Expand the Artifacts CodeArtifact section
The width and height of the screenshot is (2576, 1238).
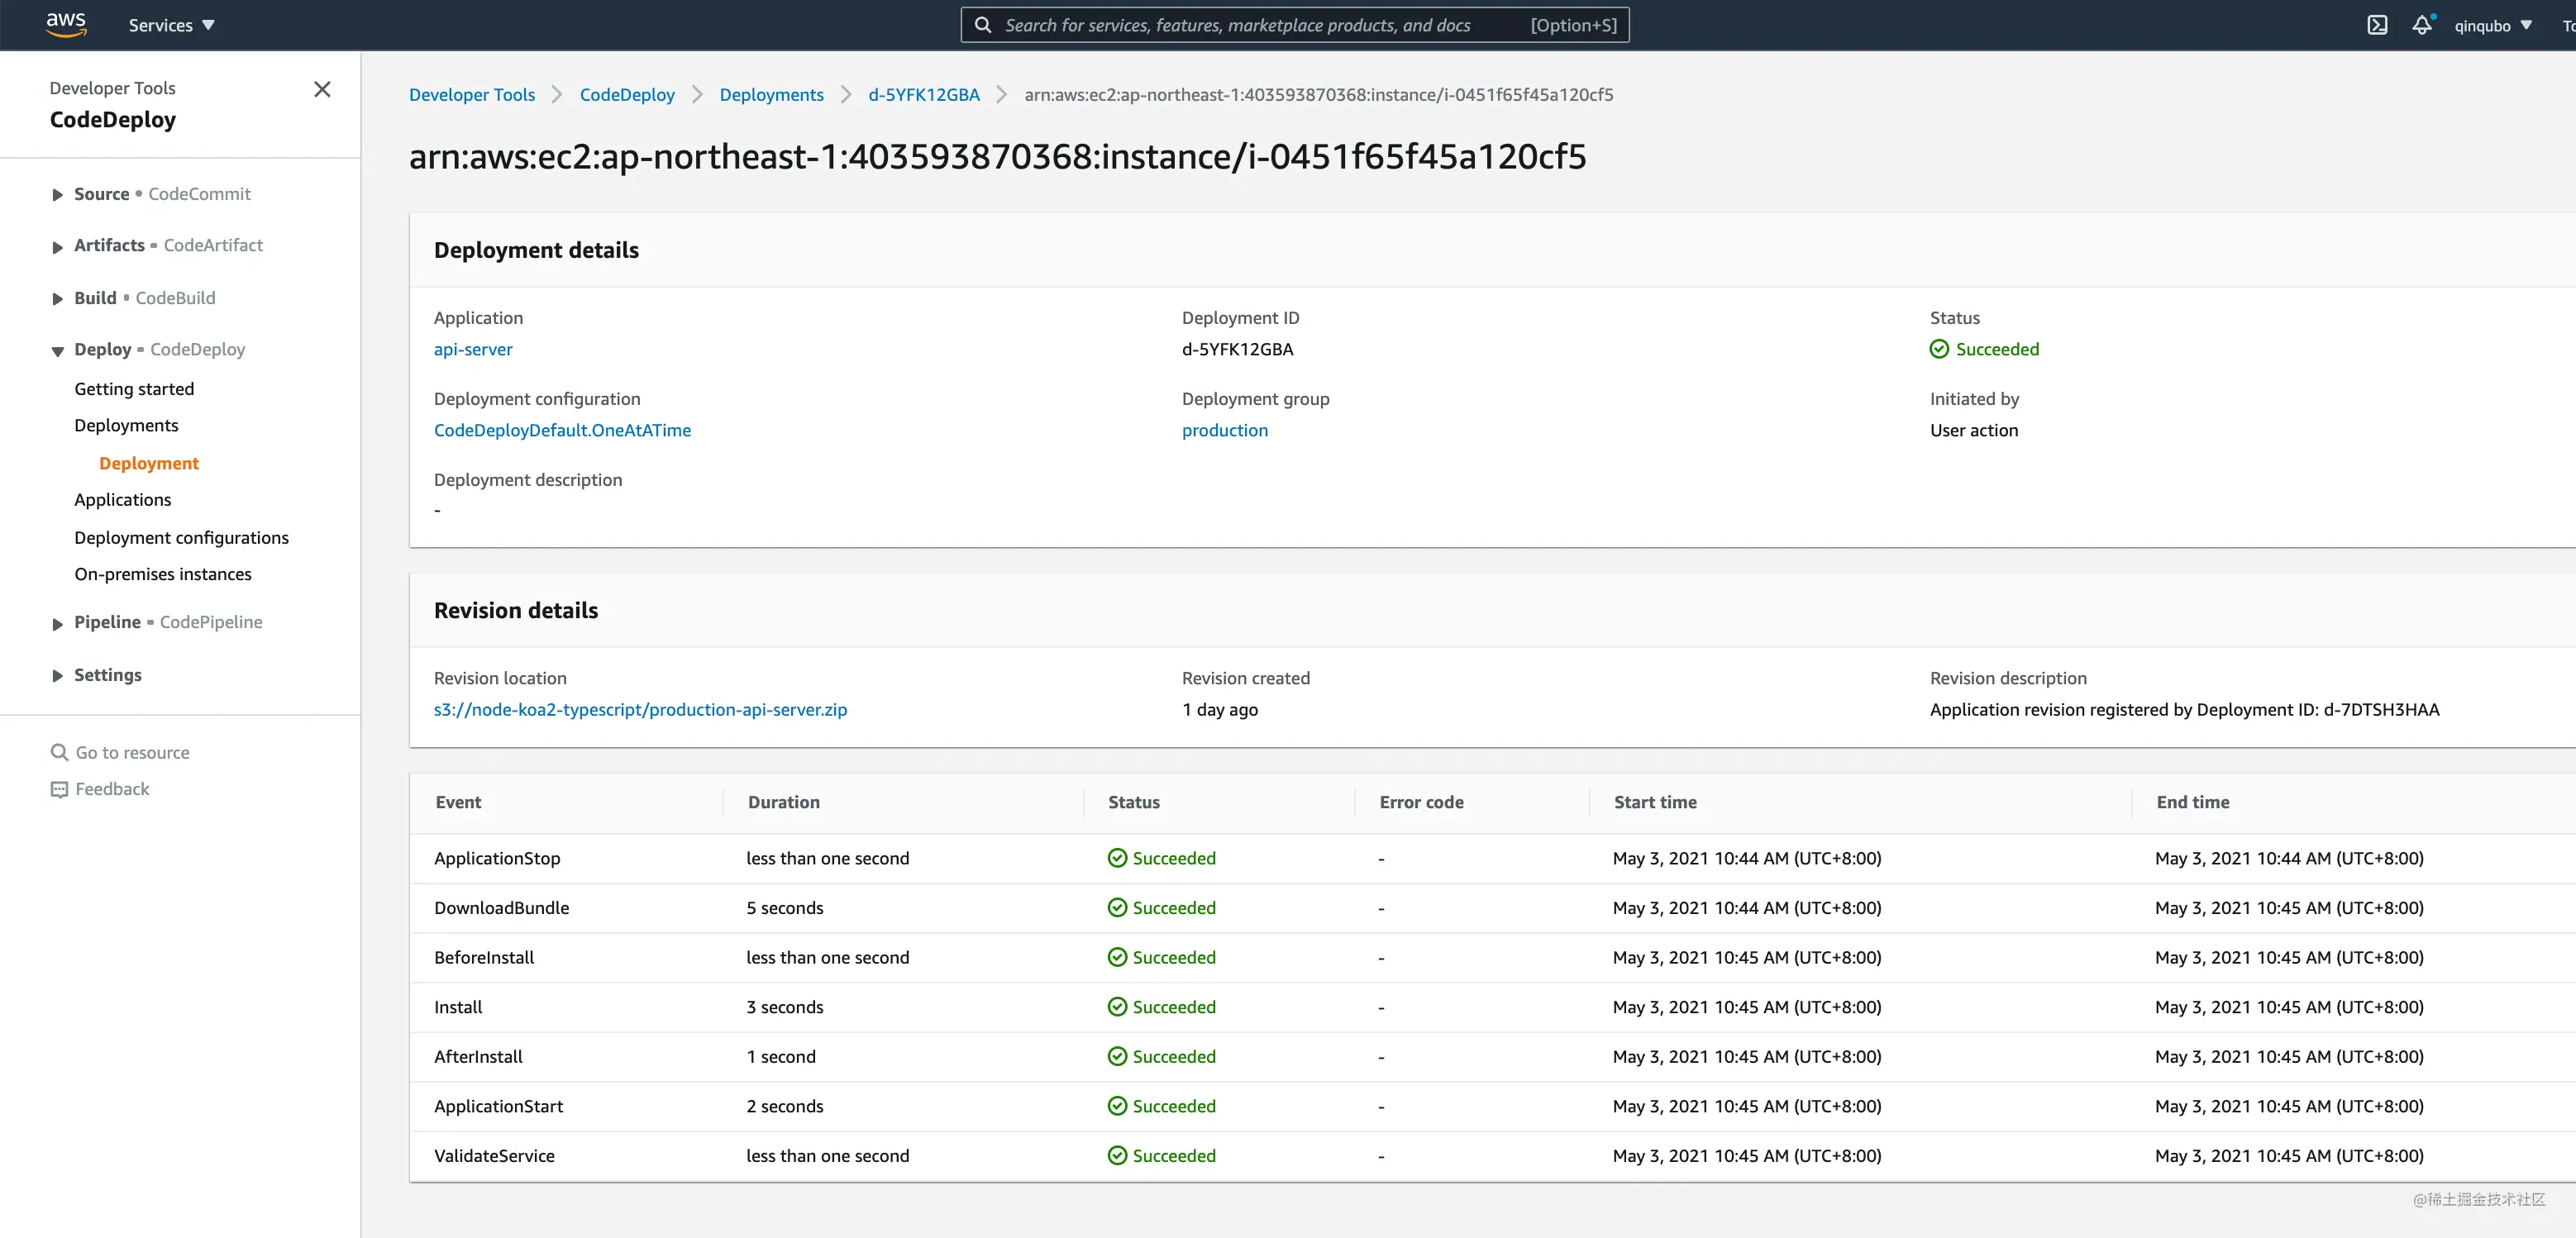[58, 246]
